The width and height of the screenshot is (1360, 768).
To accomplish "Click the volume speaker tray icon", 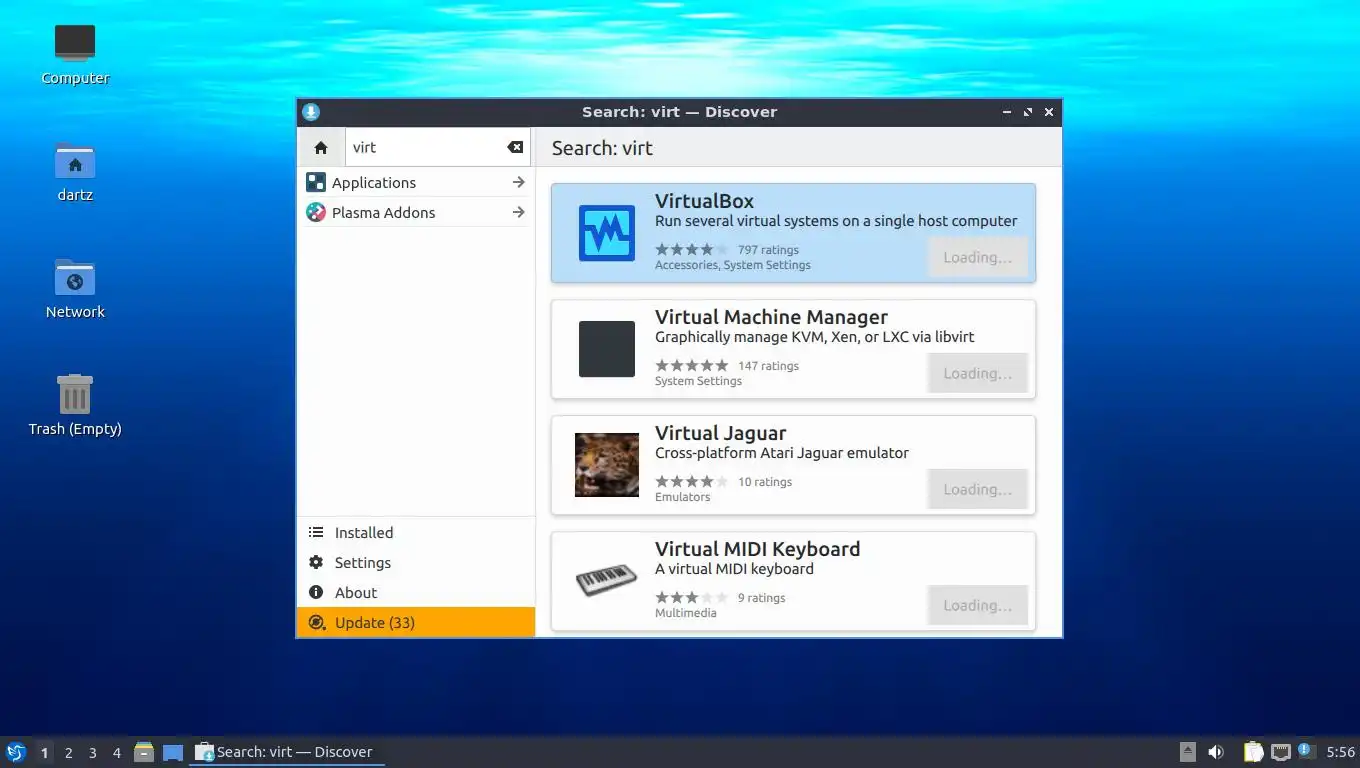I will point(1216,752).
